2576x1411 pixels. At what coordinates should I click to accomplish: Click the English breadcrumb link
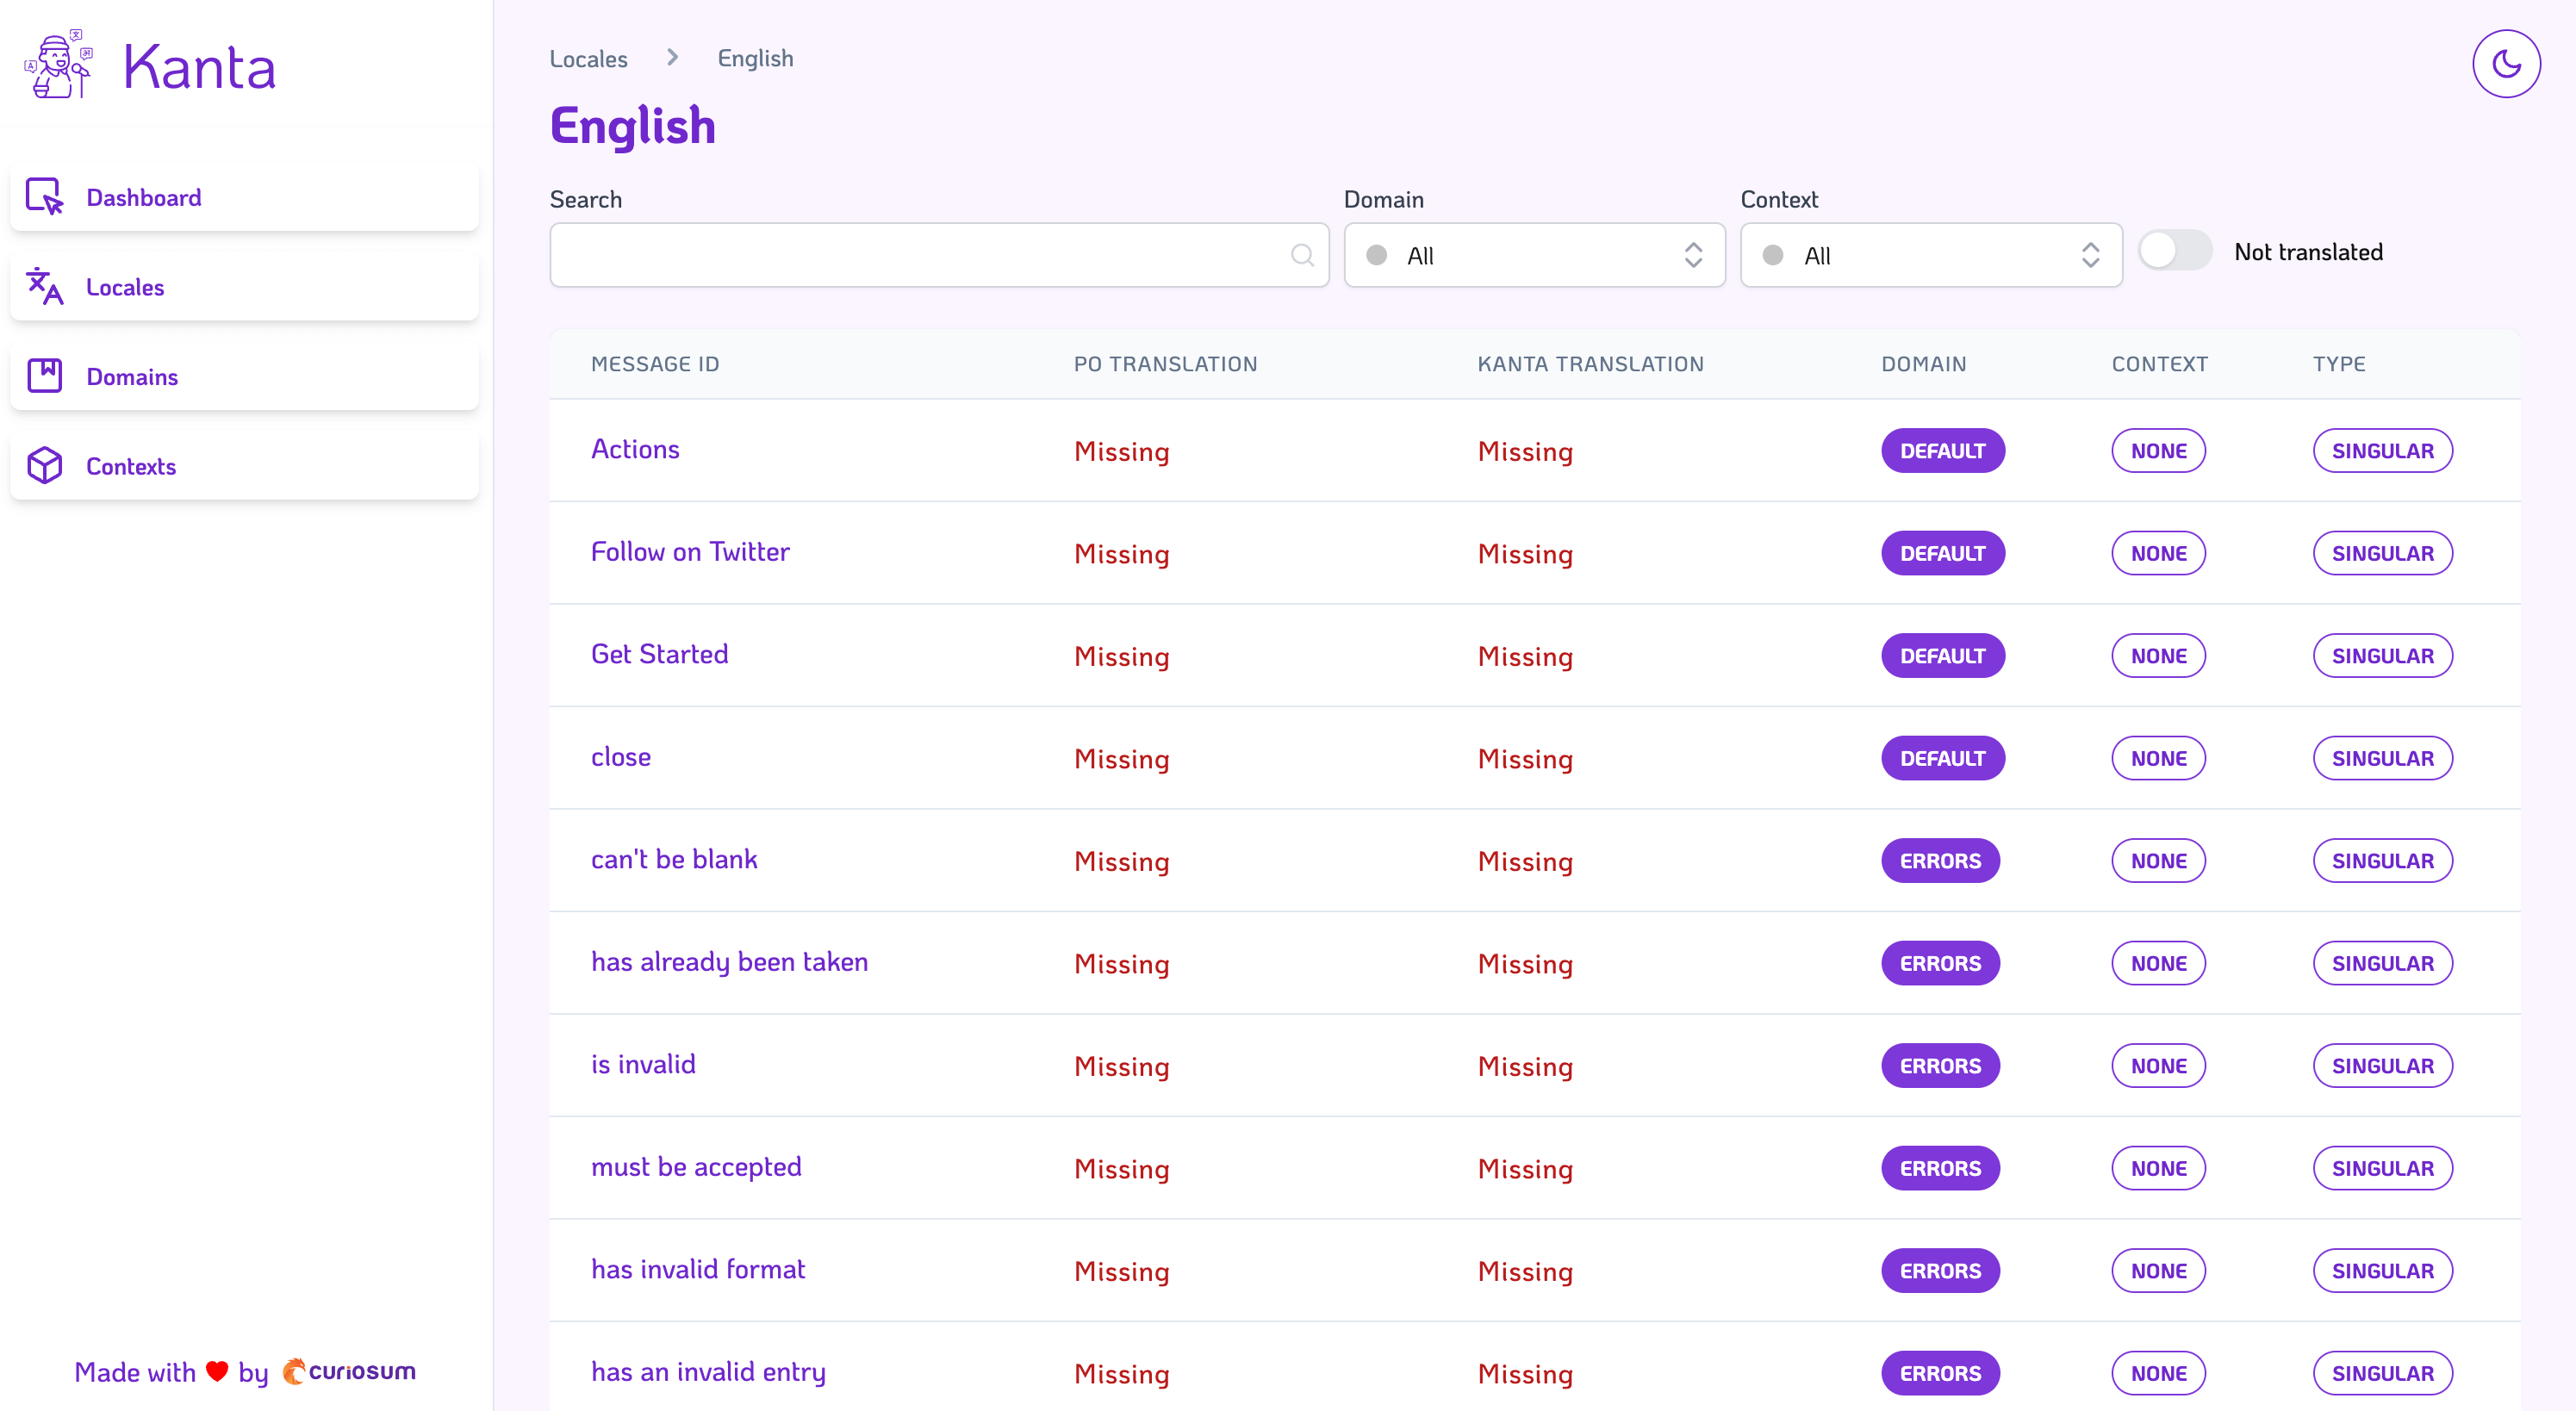pos(755,59)
